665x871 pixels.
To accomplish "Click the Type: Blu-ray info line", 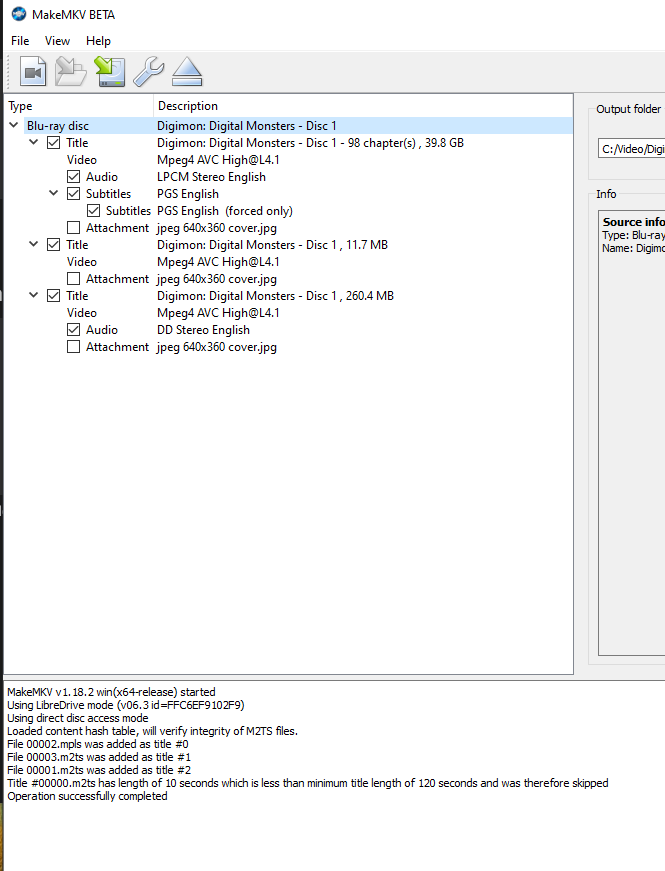I will (x=633, y=235).
